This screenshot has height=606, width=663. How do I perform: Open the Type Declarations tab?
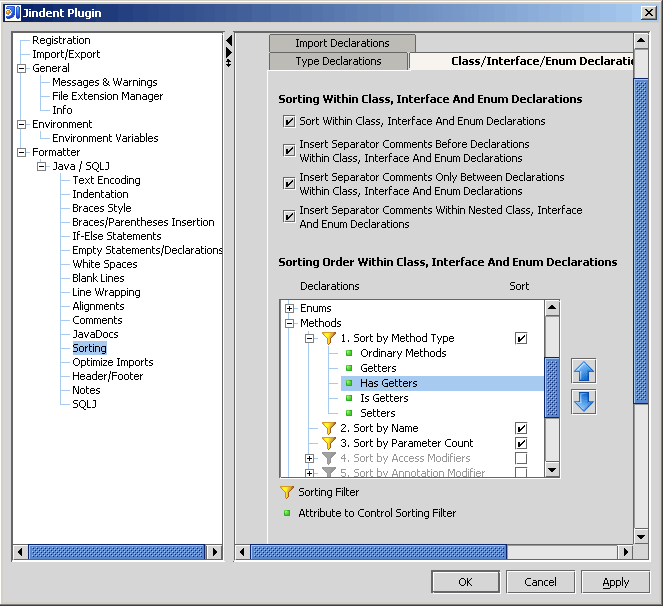tap(338, 61)
